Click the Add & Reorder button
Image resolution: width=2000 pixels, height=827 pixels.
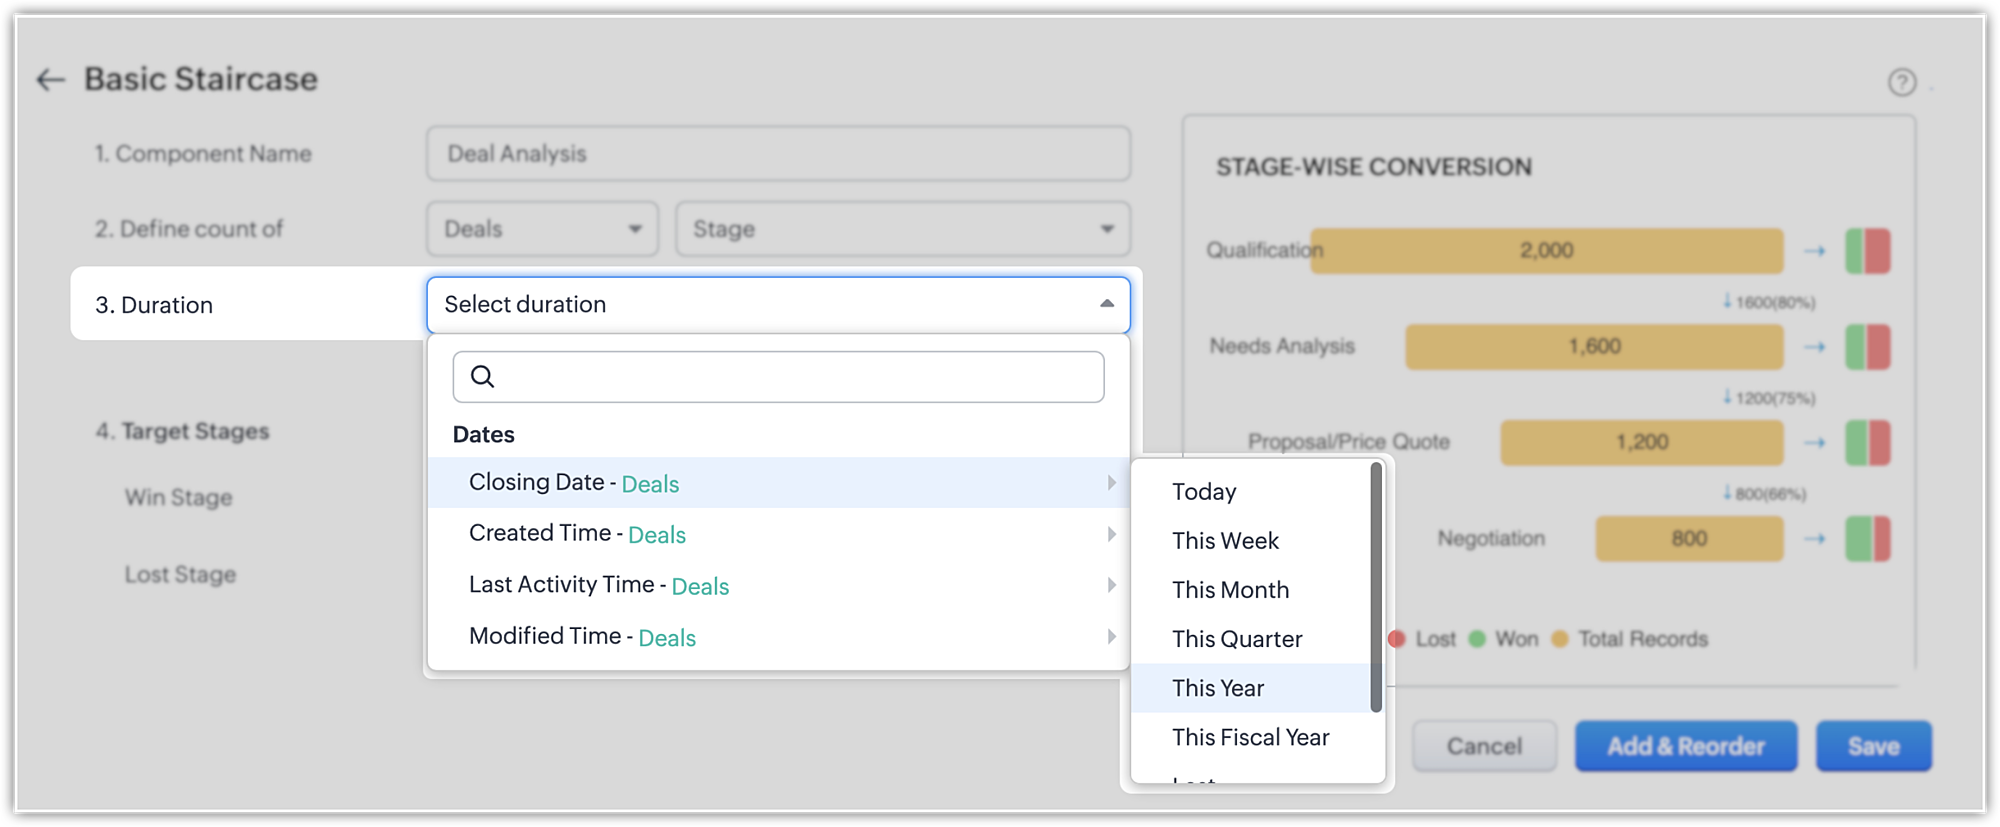[1685, 746]
